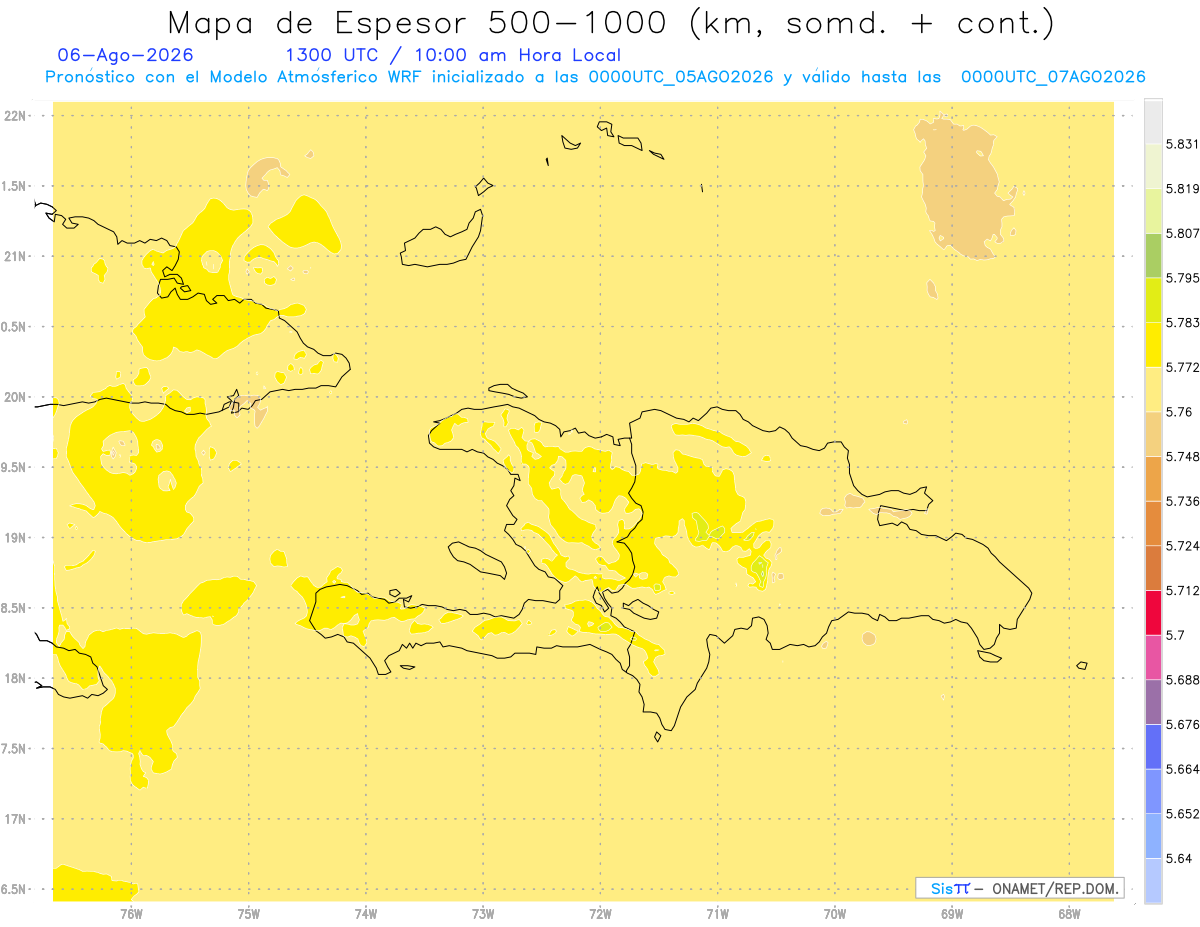The image size is (1200, 927).
Task: Click the legend value 5.688
Action: tap(1182, 680)
